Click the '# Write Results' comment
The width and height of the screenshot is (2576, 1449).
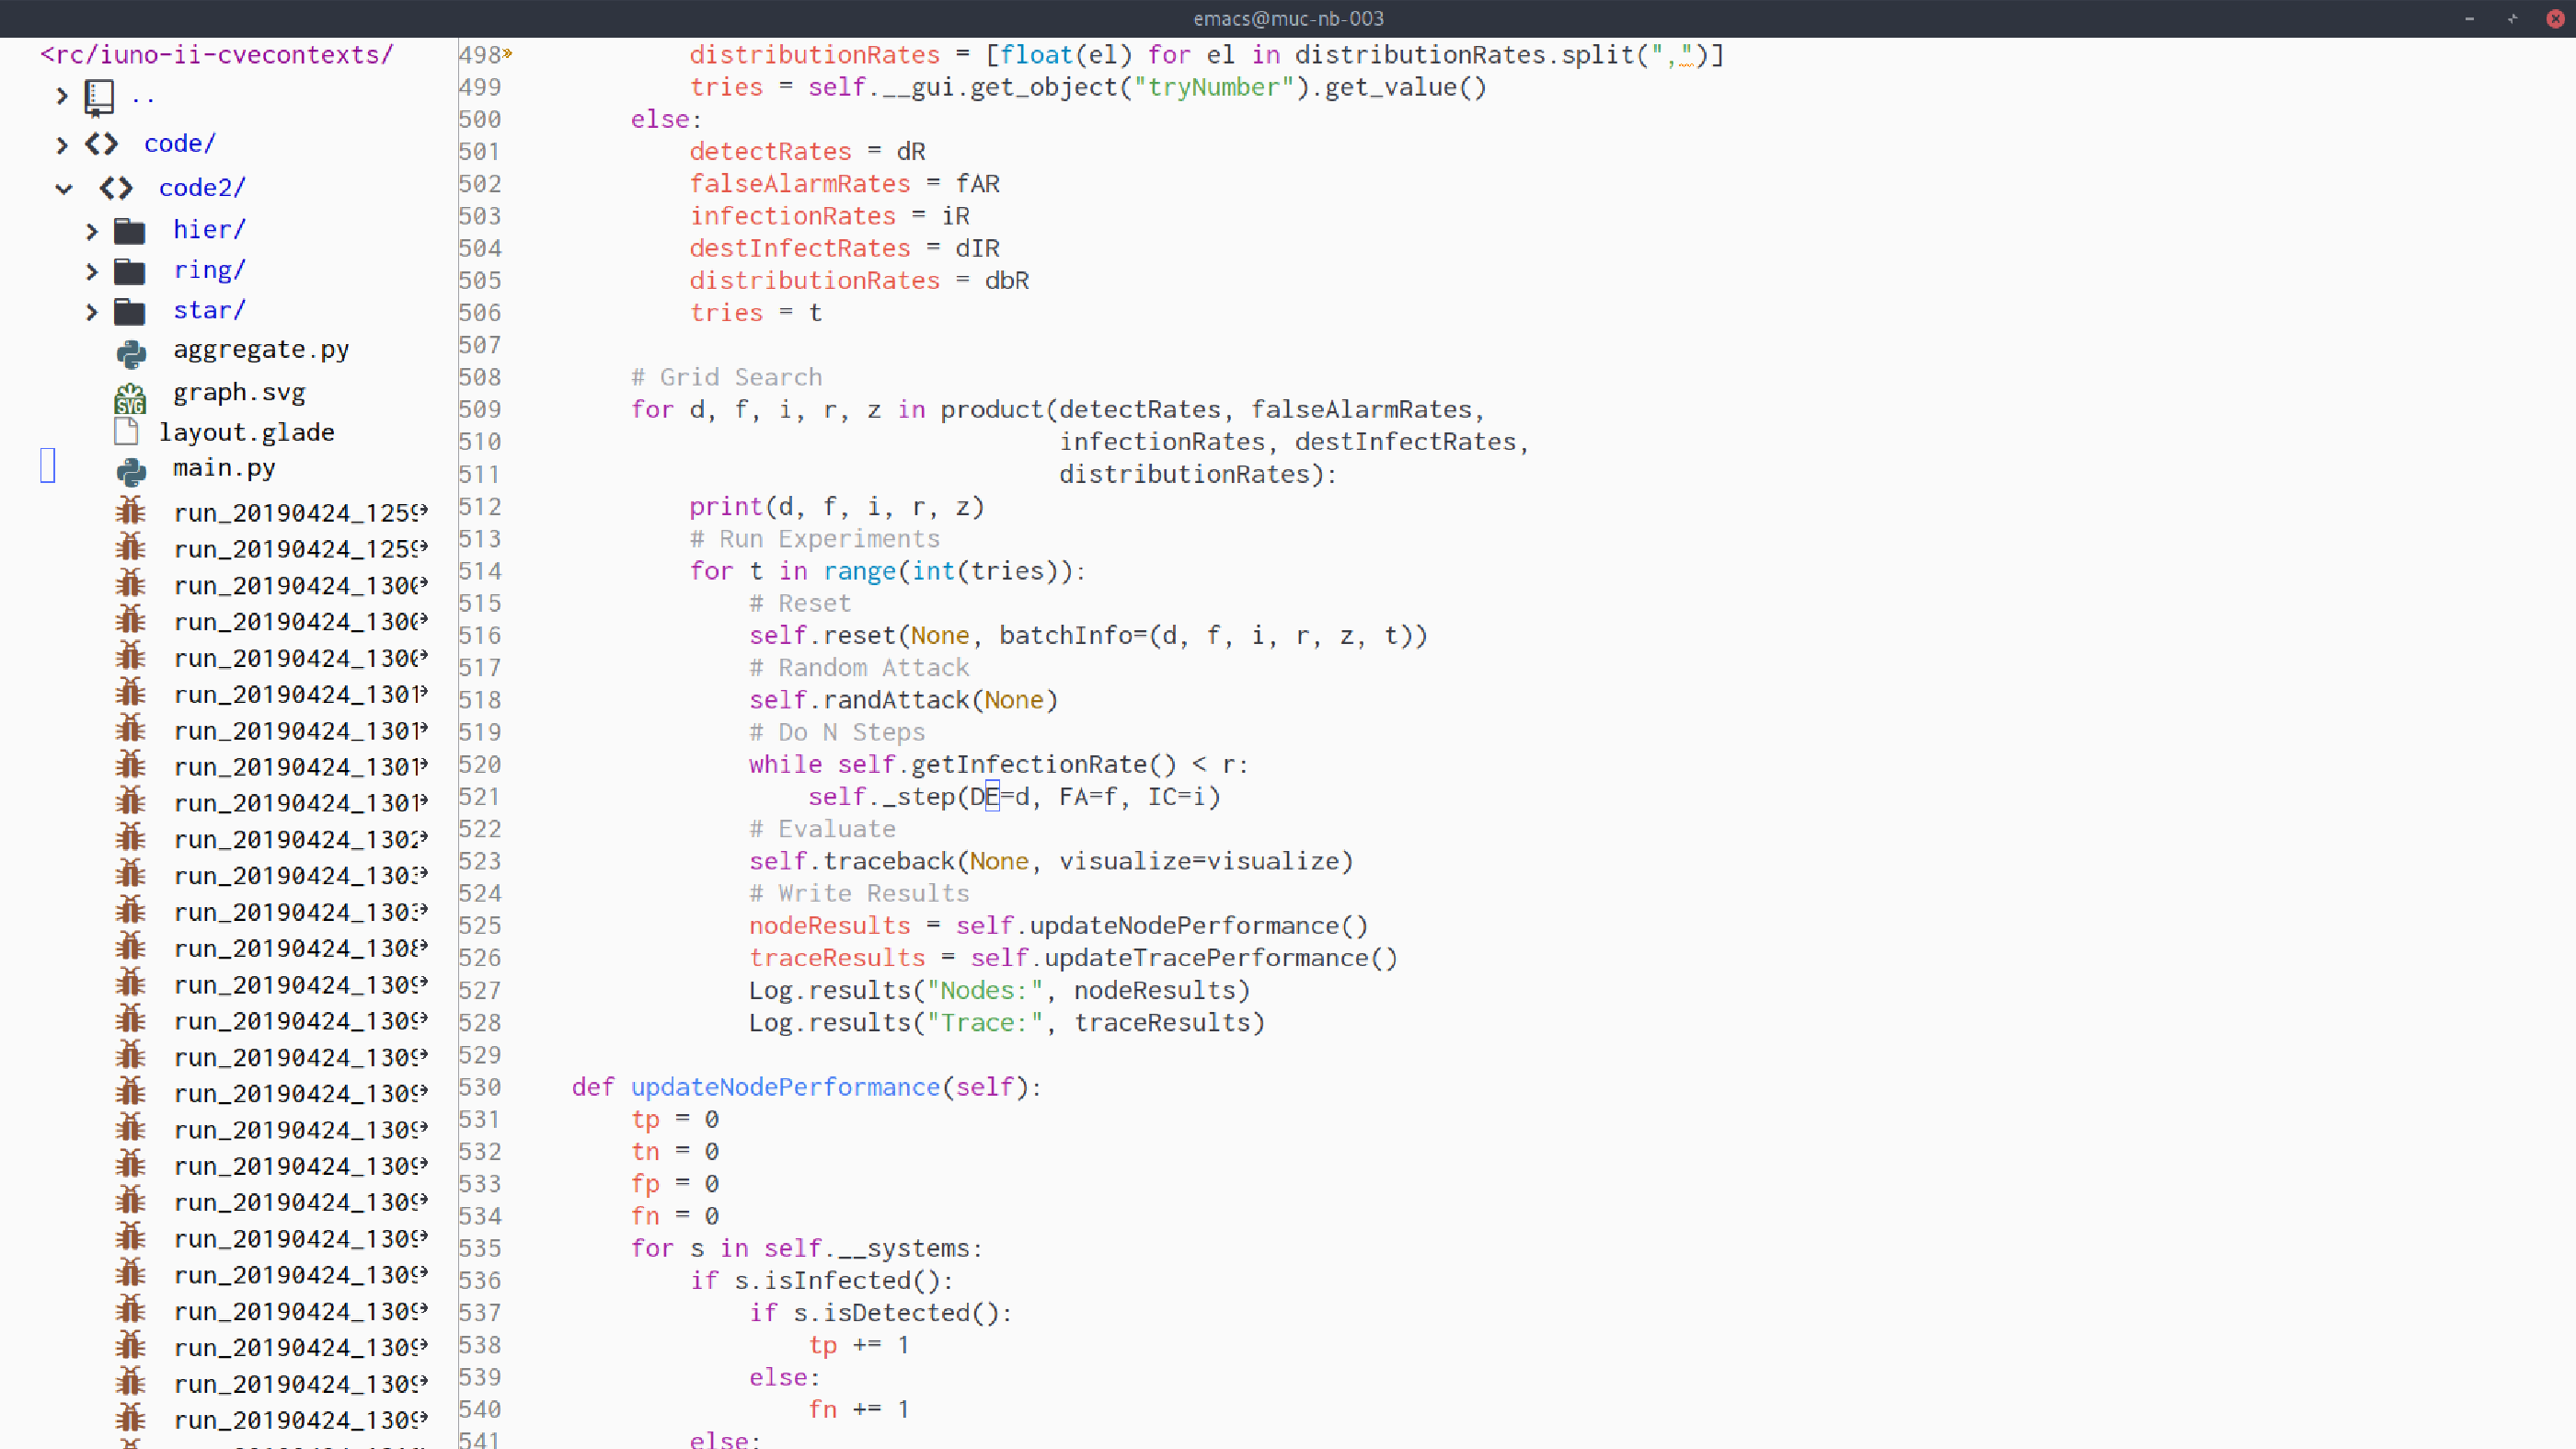coord(859,894)
